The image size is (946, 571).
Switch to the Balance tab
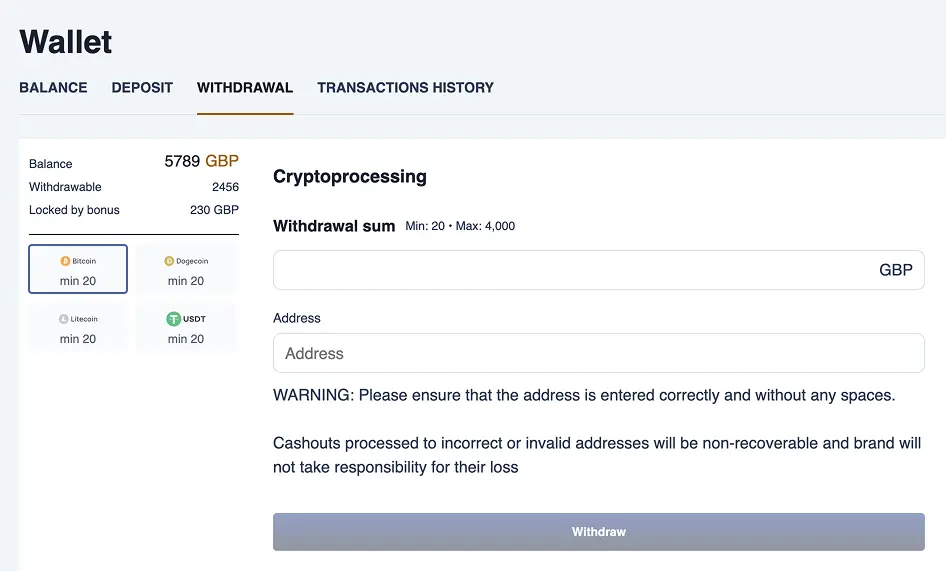point(53,88)
